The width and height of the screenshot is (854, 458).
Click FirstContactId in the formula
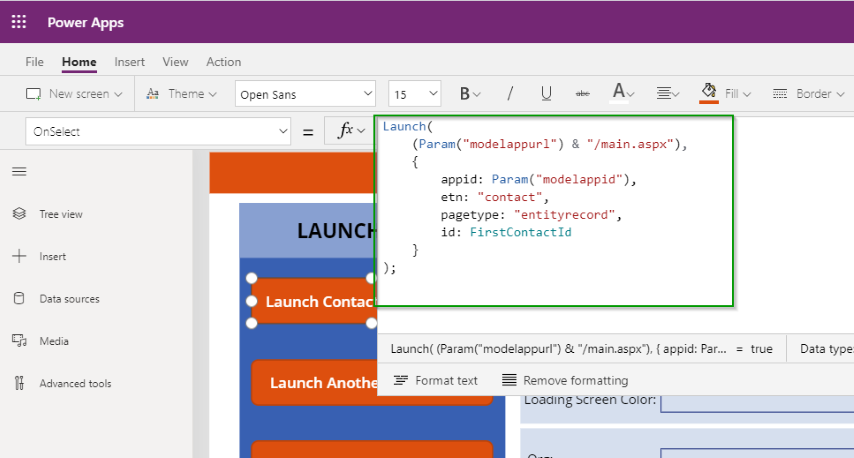coord(521,232)
